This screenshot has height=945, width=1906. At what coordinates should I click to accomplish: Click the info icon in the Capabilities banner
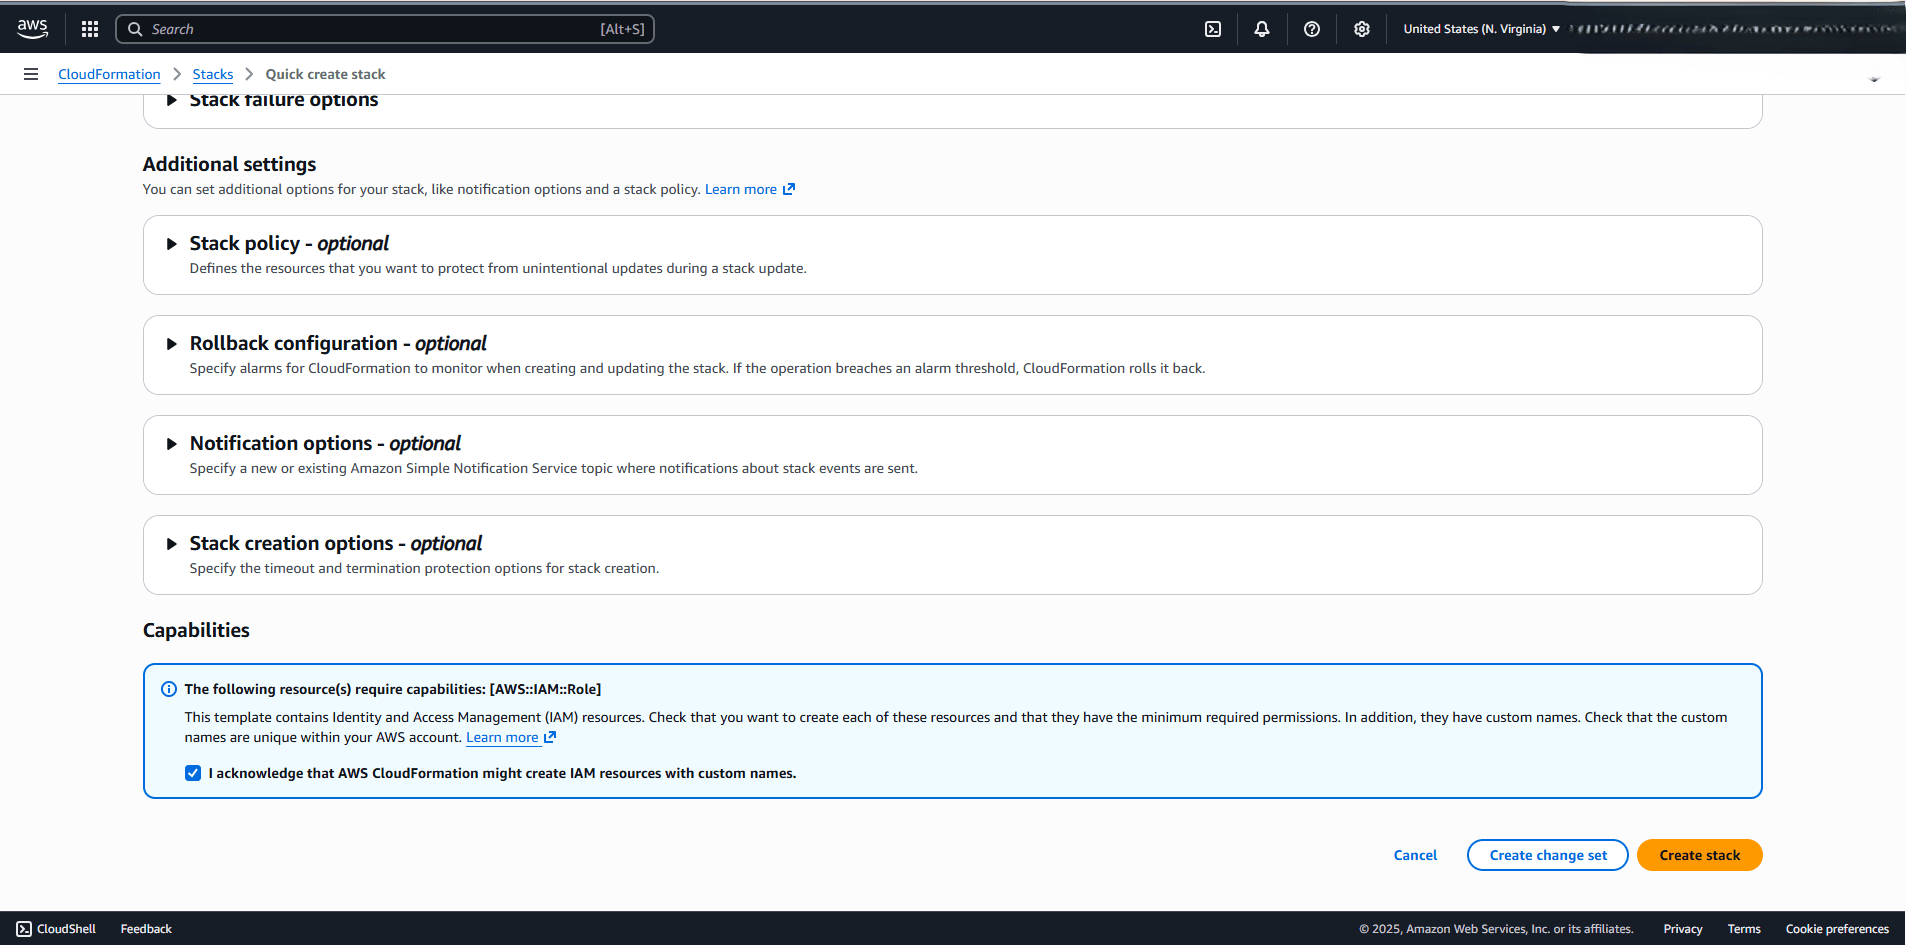coord(168,689)
